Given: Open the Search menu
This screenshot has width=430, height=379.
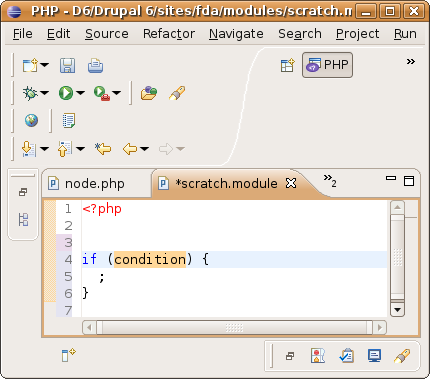Looking at the screenshot, I should [x=300, y=34].
